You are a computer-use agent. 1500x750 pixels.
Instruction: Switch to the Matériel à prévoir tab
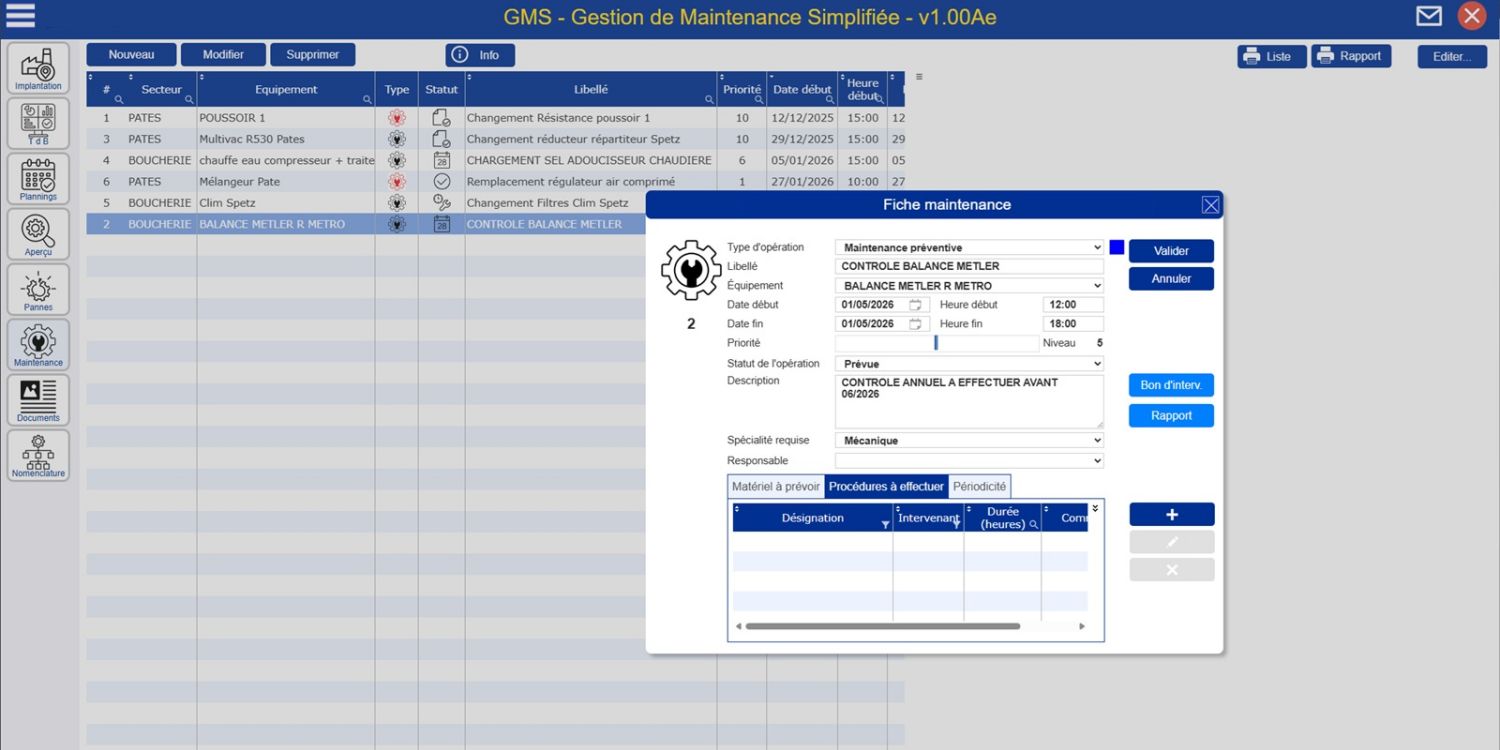775,487
